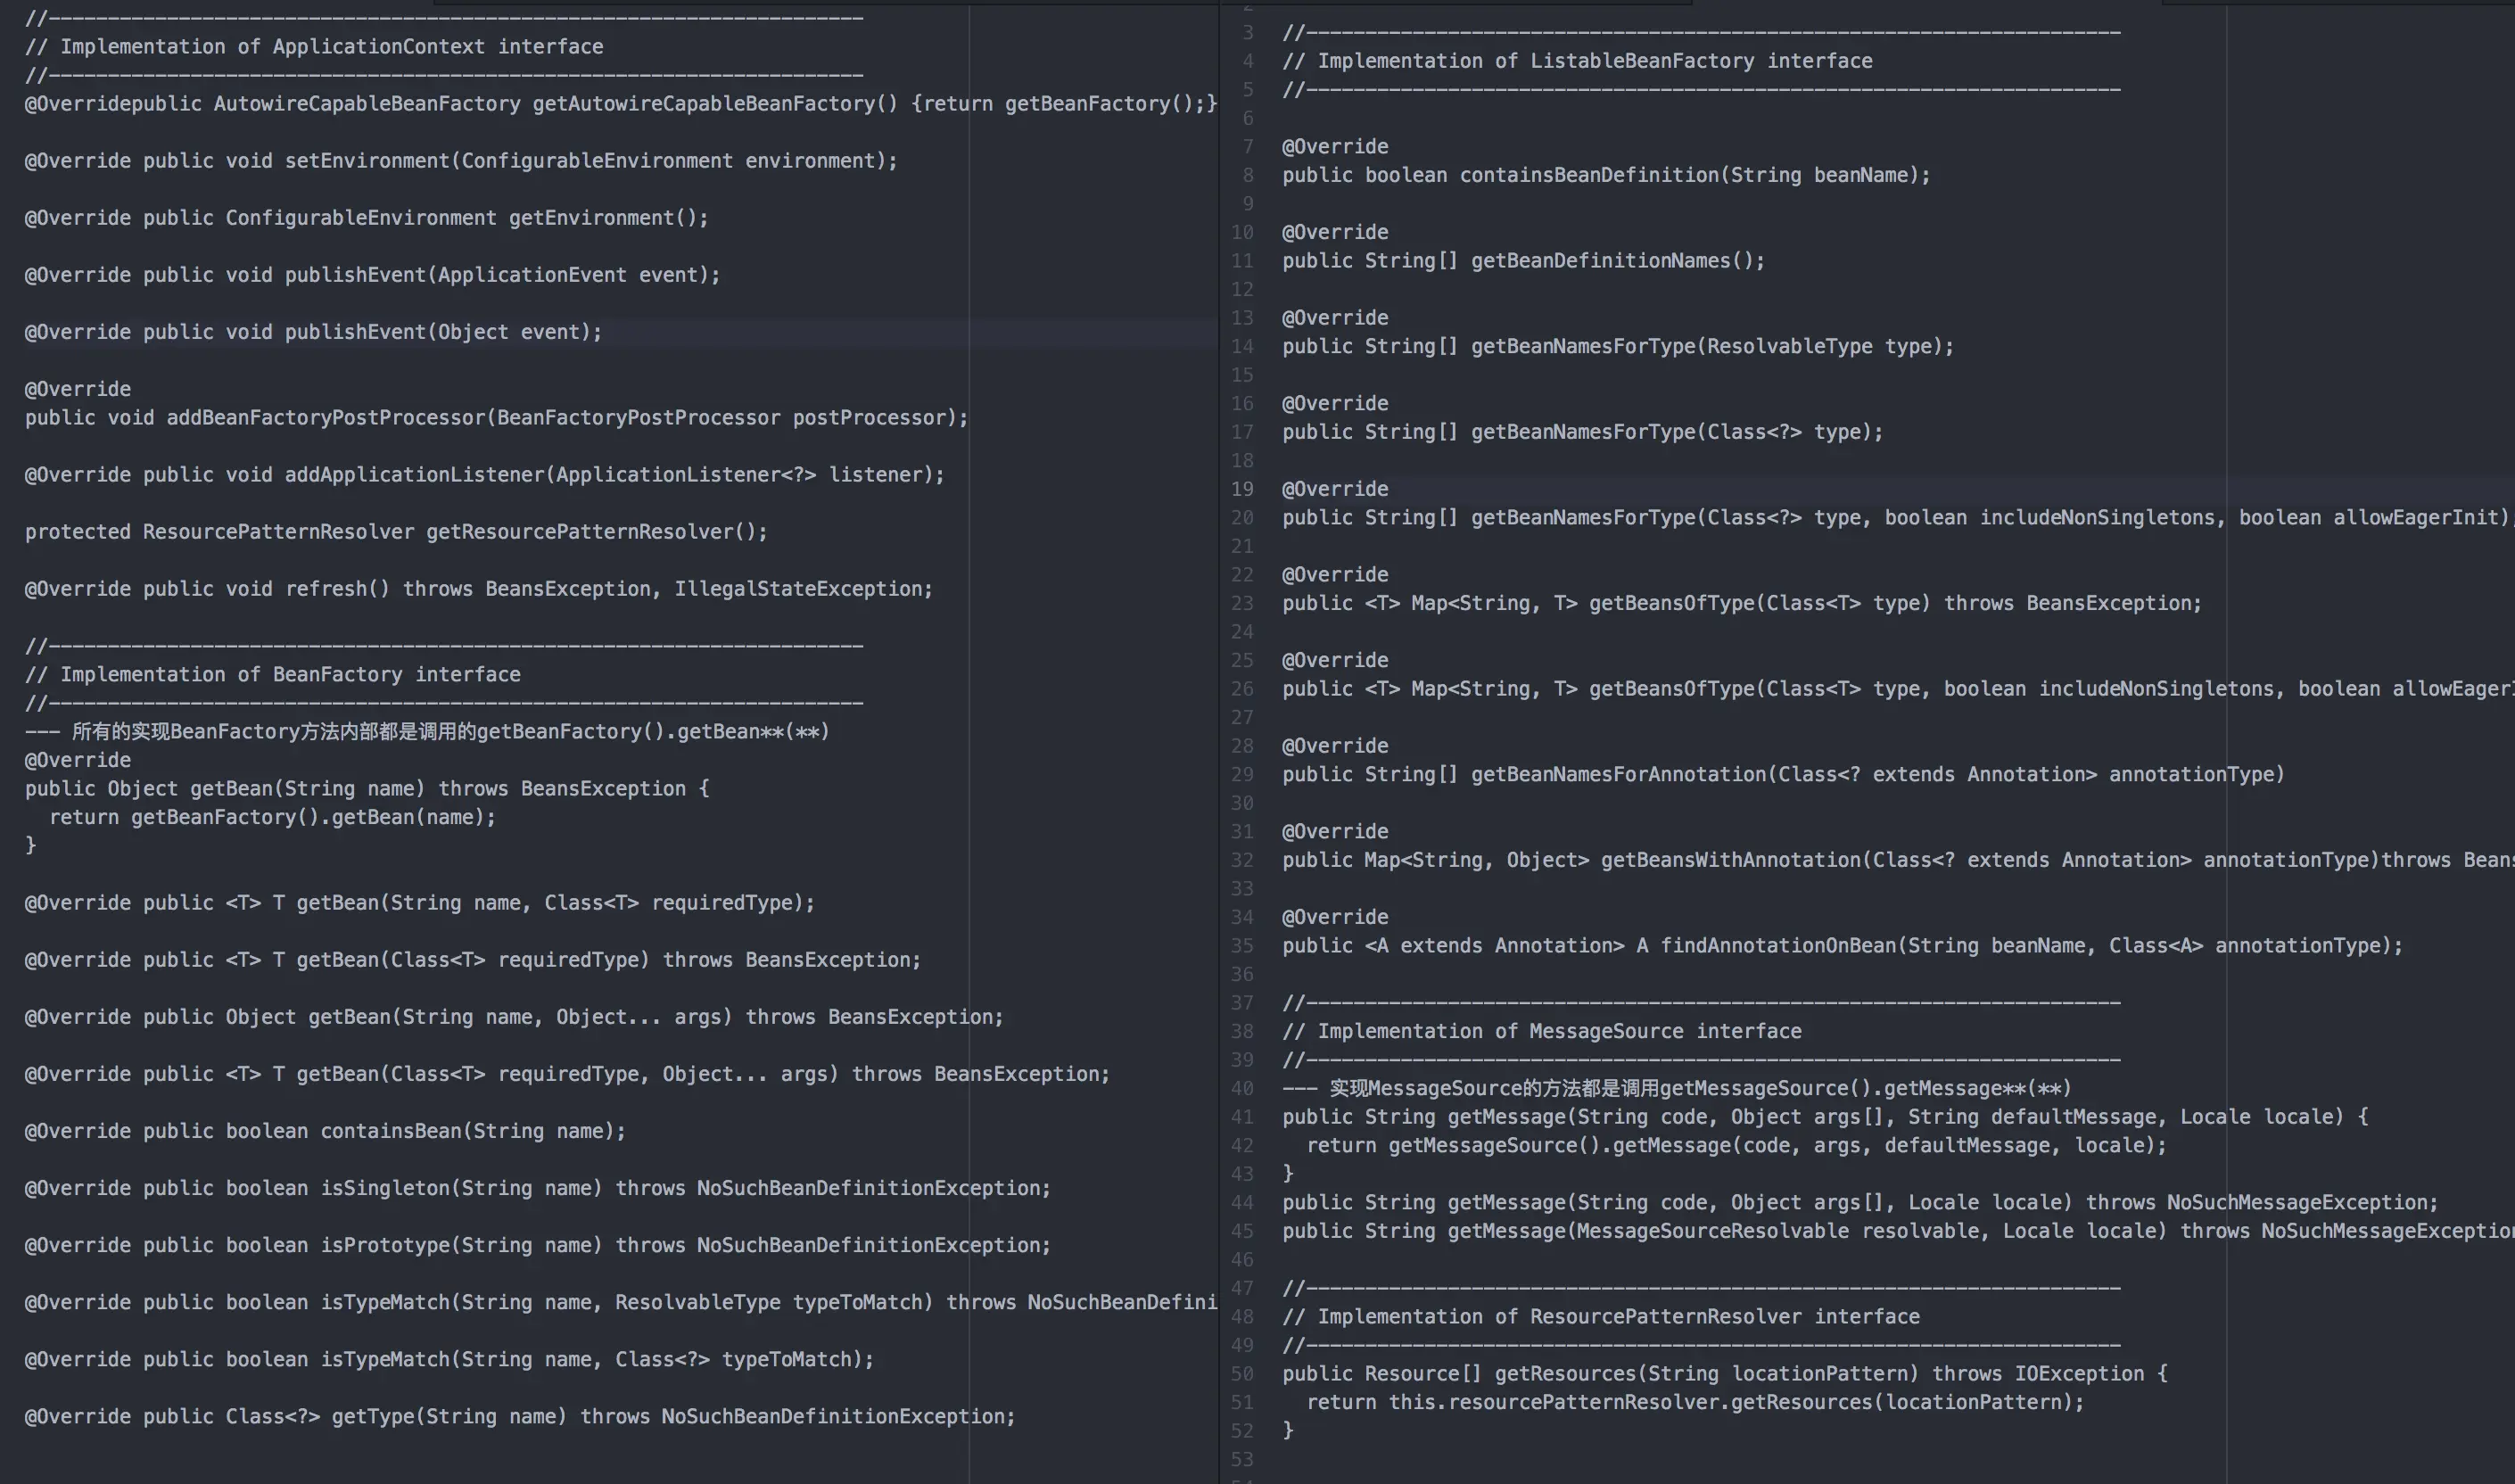Place cursor on containsBean(String name) line
The width and height of the screenshot is (2515, 1484).
coord(325,1130)
